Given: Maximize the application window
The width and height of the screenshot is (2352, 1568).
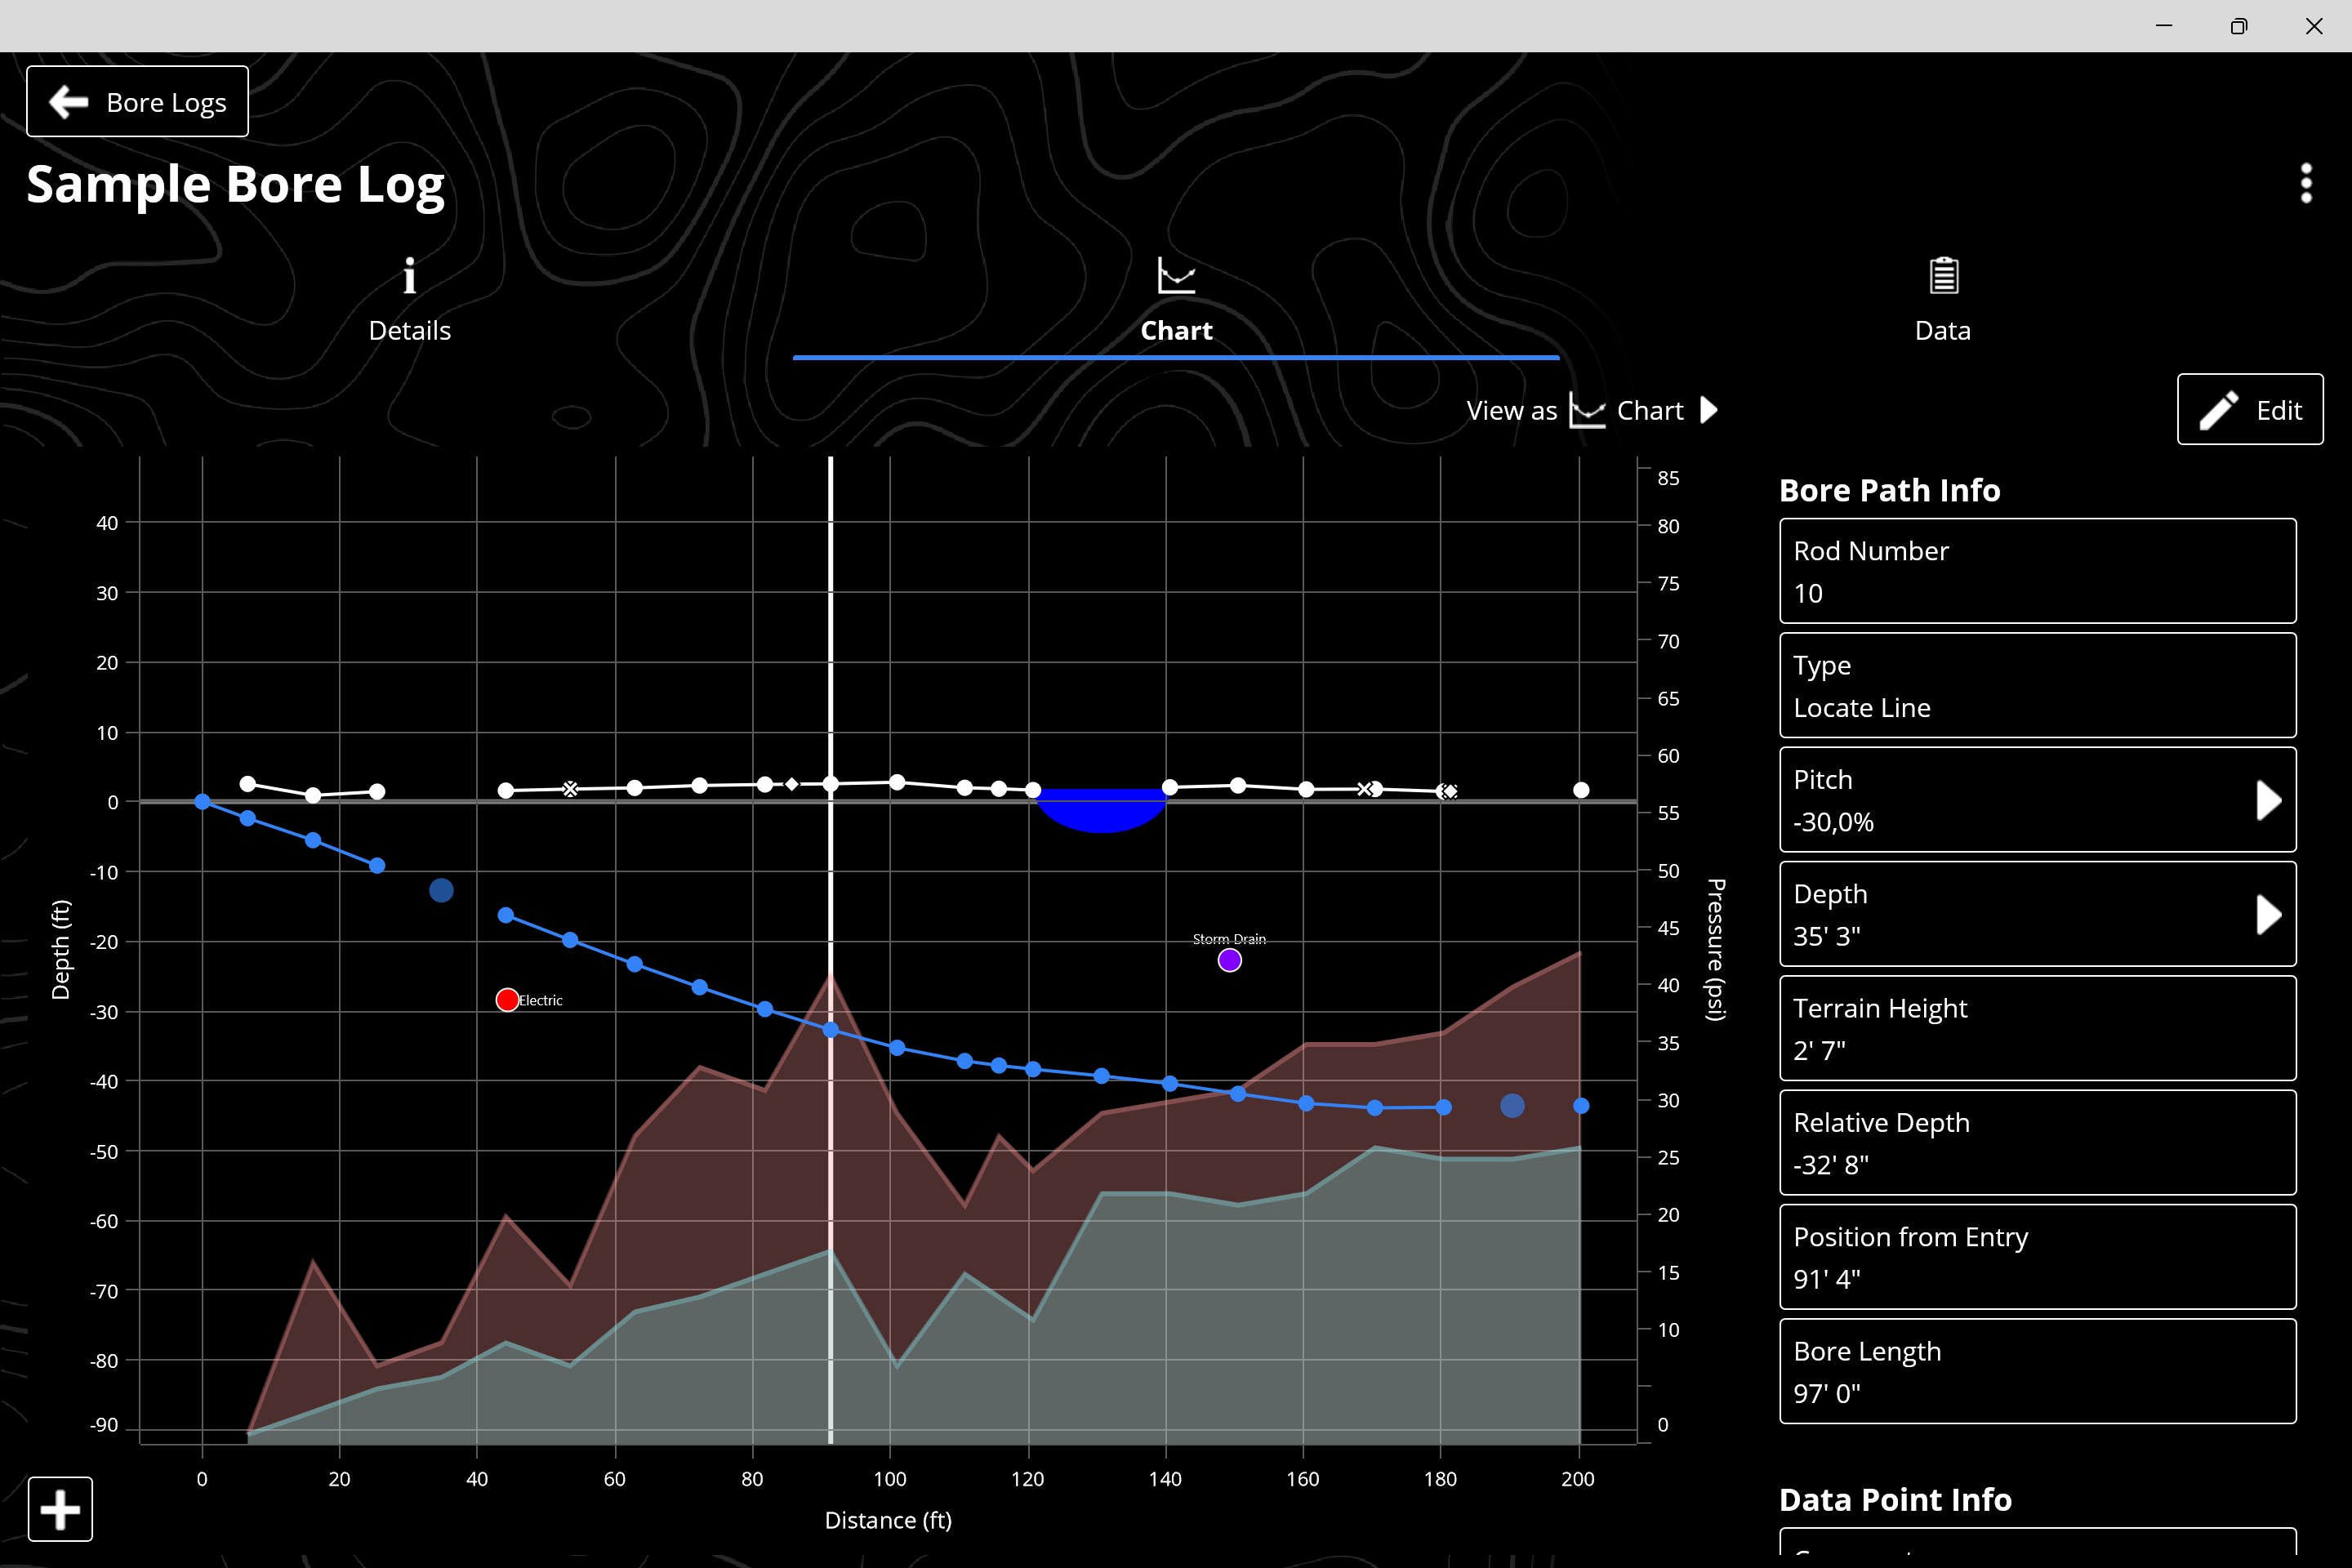Looking at the screenshot, I should click(2239, 26).
